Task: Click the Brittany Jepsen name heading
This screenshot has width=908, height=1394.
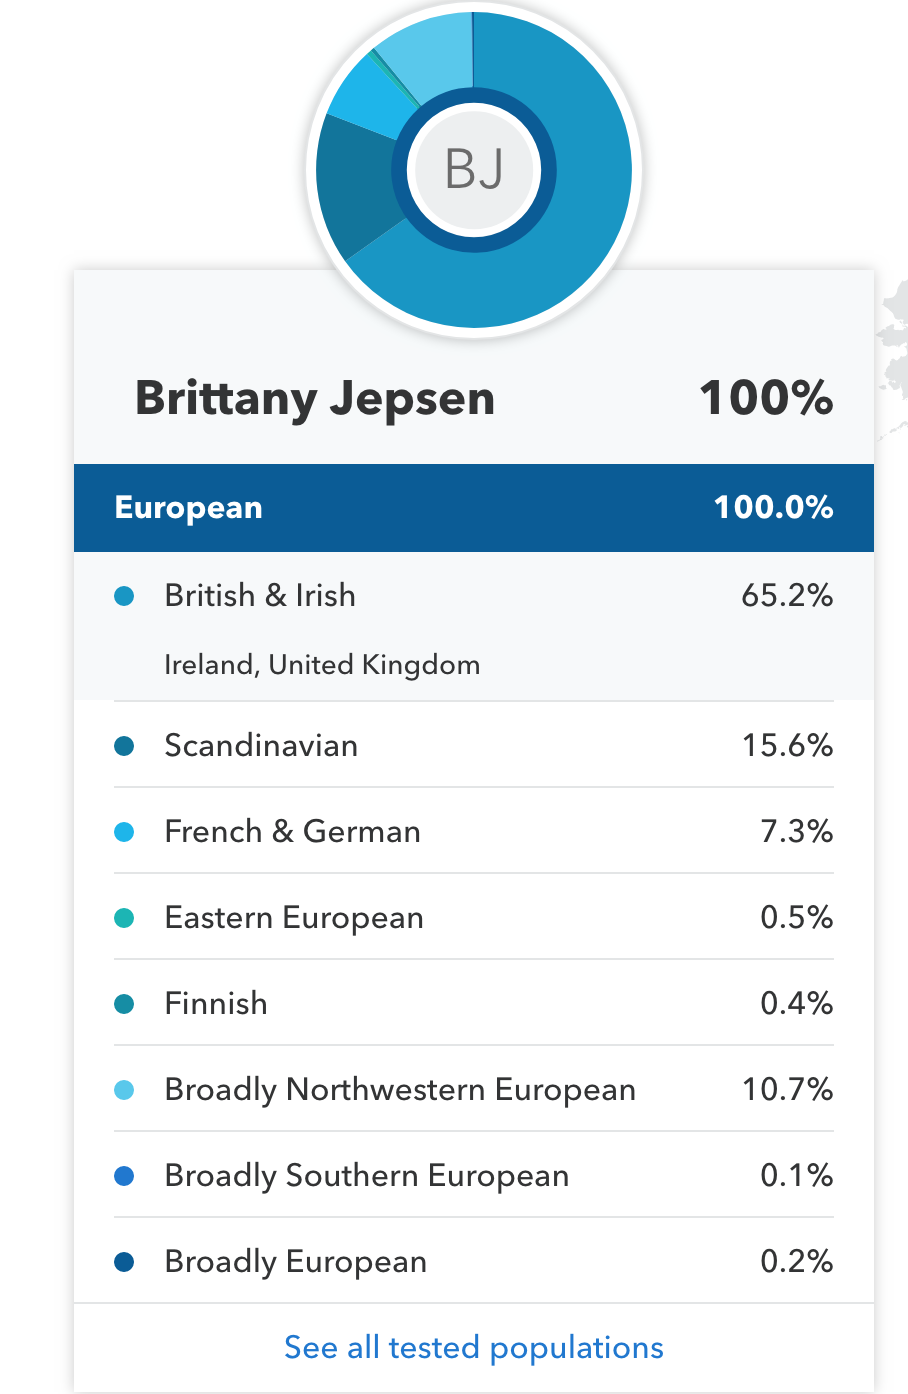Action: pos(315,398)
